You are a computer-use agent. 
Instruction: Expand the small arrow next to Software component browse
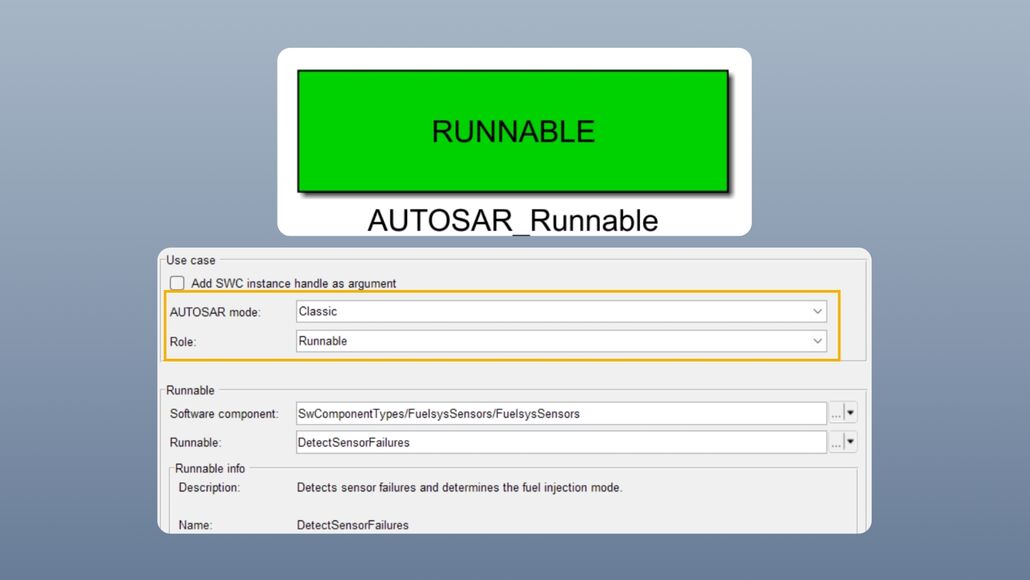click(851, 413)
